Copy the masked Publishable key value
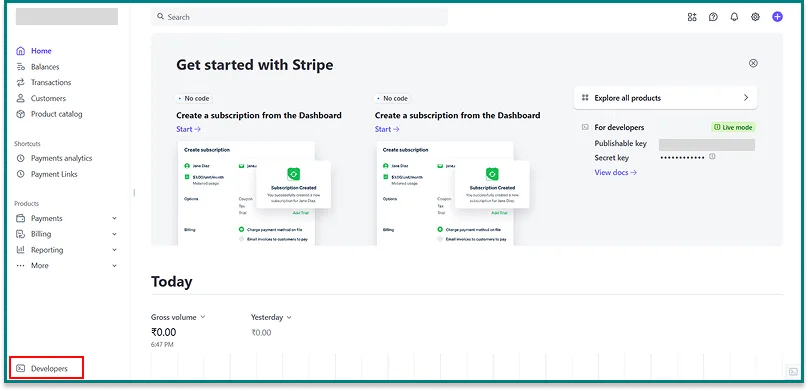Viewport: 808px width, 391px height. coord(707,145)
